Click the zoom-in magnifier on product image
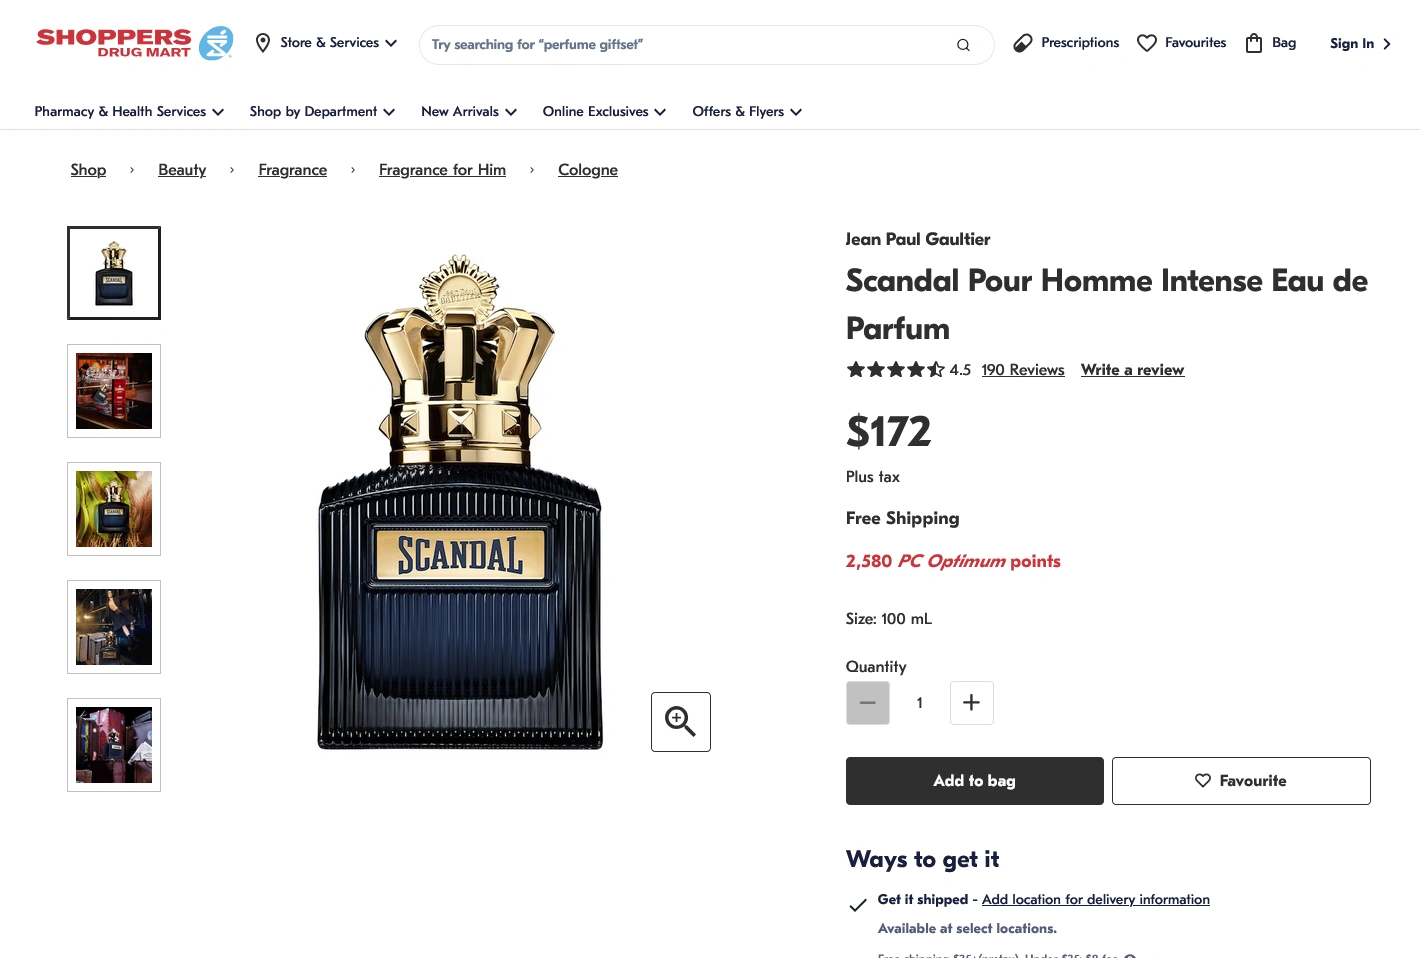The width and height of the screenshot is (1420, 958). coord(681,722)
